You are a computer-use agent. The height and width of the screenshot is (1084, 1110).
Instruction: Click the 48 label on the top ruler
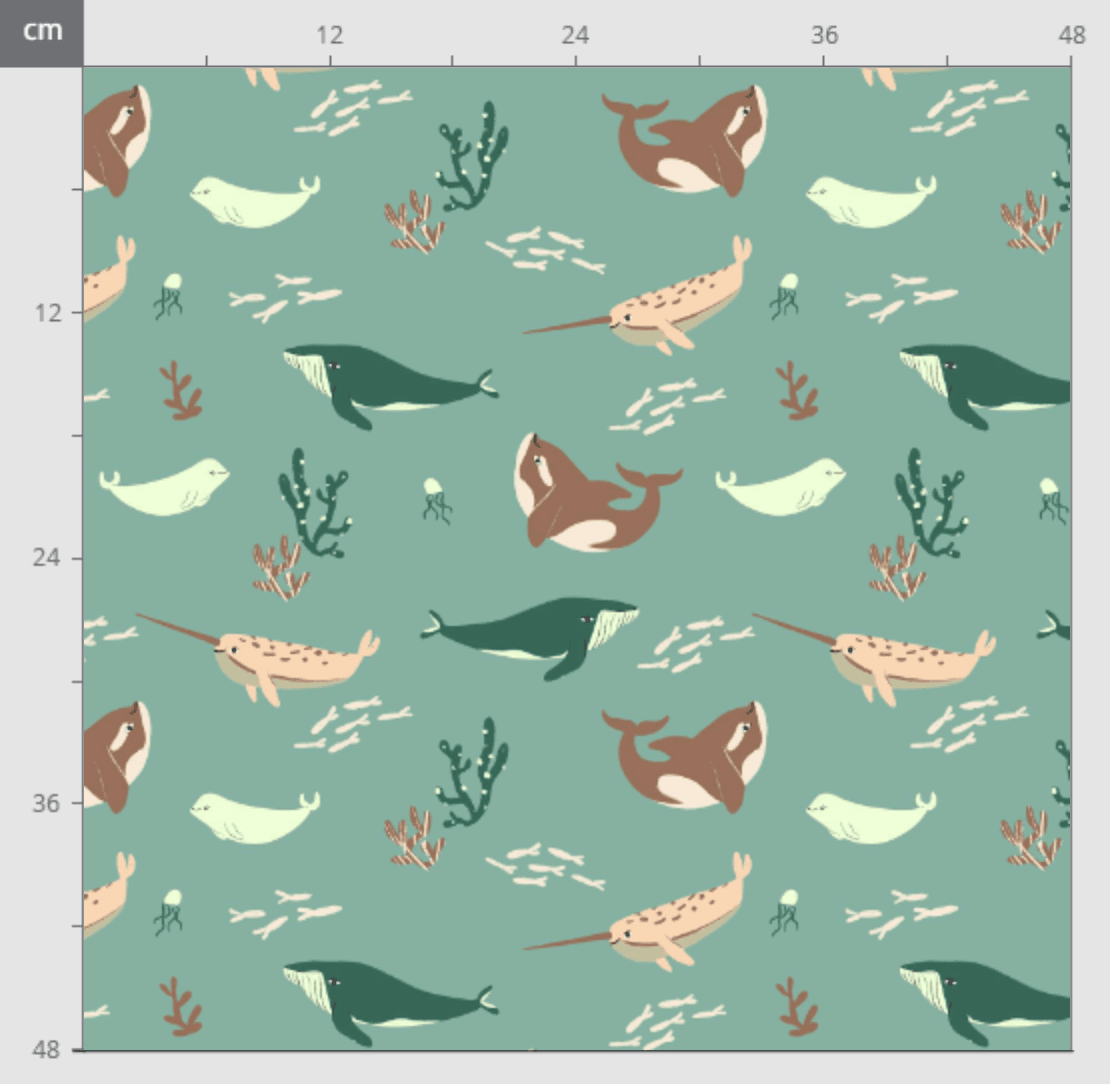pos(1071,36)
